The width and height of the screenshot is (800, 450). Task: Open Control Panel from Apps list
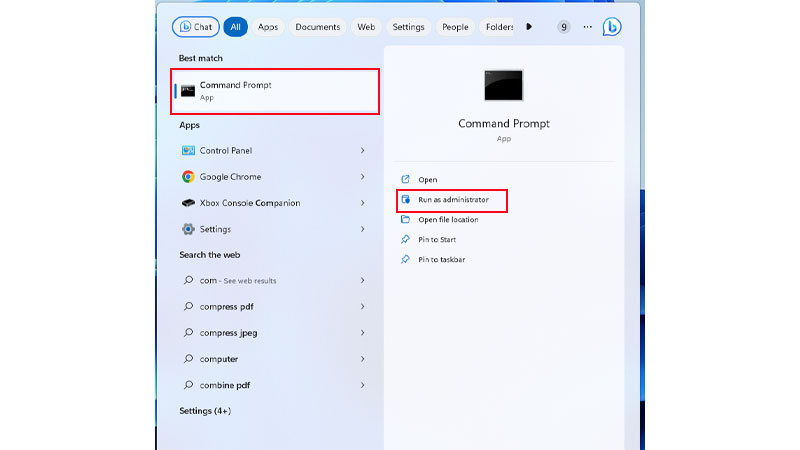pos(274,151)
